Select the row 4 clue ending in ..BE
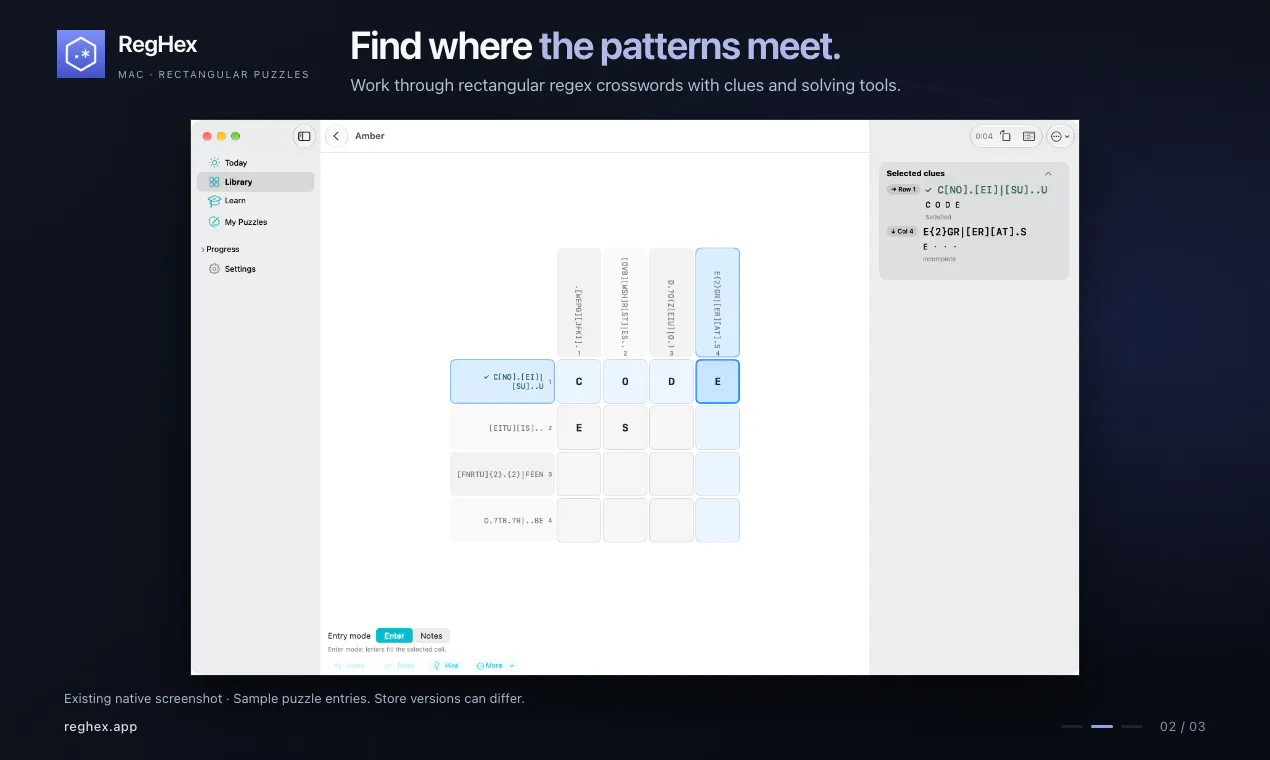This screenshot has height=760, width=1270. pyautogui.click(x=502, y=520)
